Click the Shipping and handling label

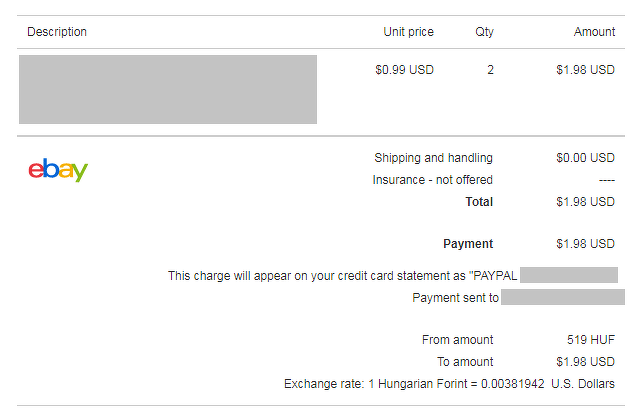click(433, 158)
